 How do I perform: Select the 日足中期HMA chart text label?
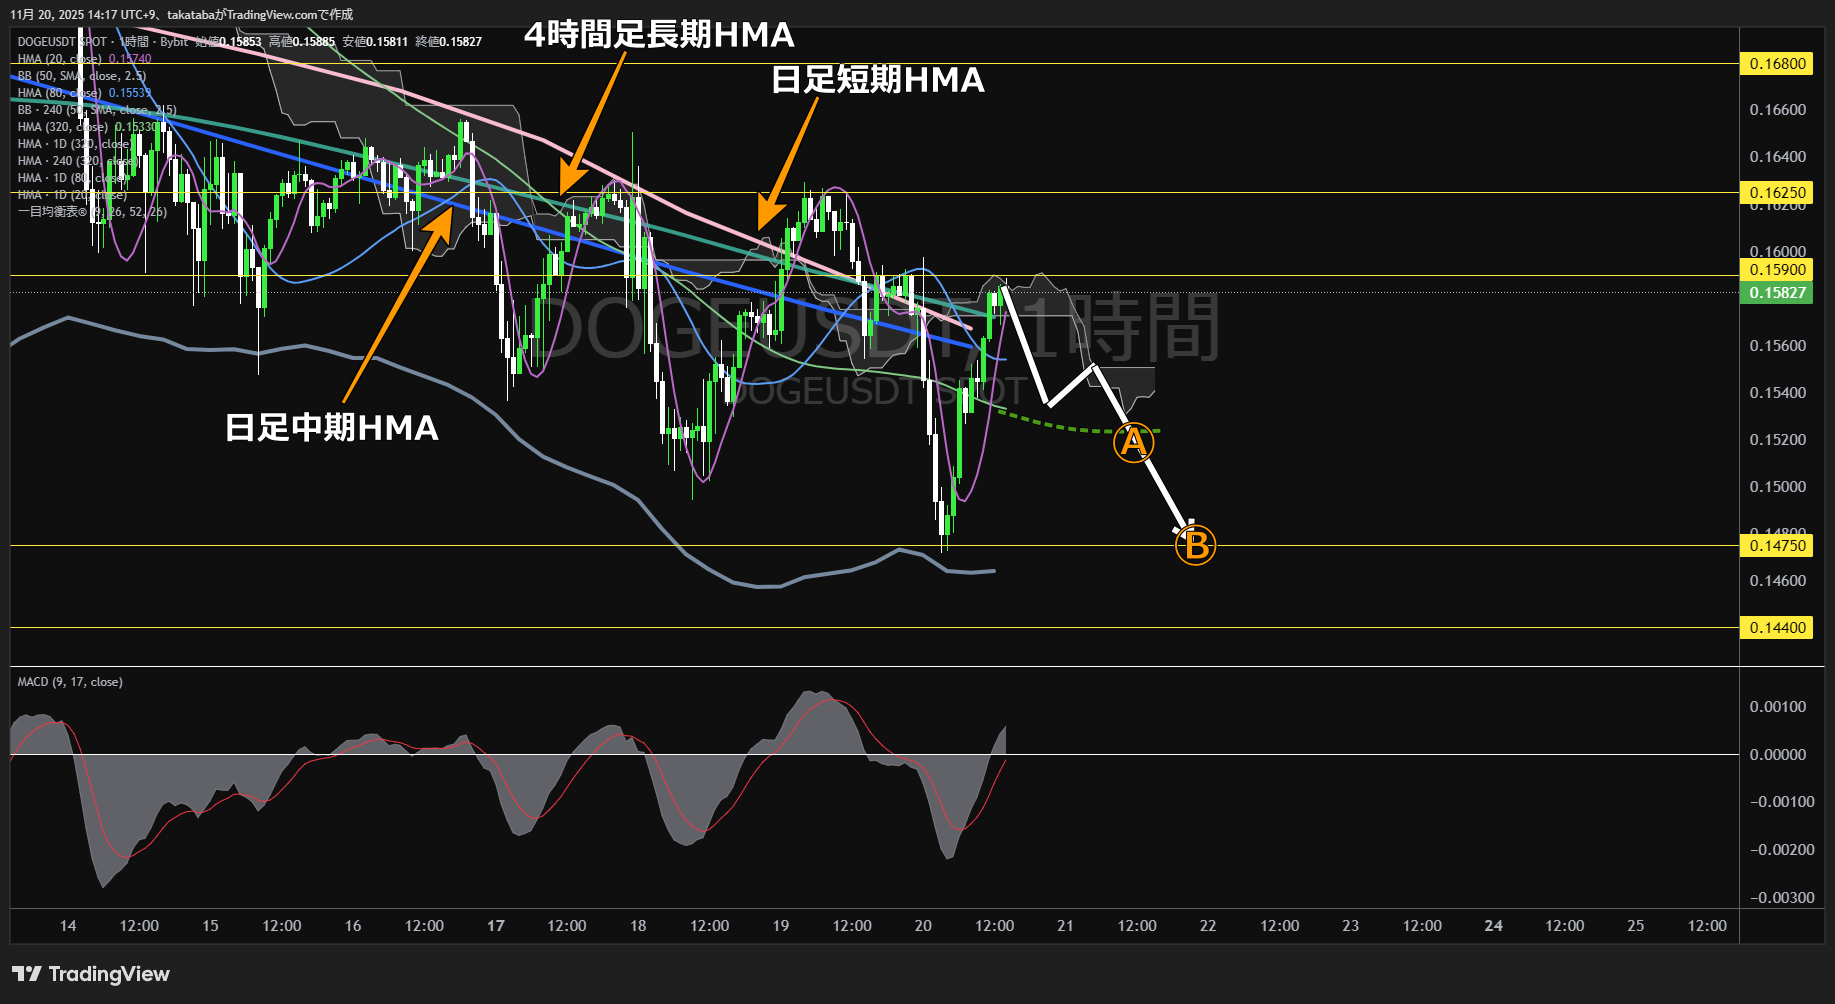coord(332,428)
